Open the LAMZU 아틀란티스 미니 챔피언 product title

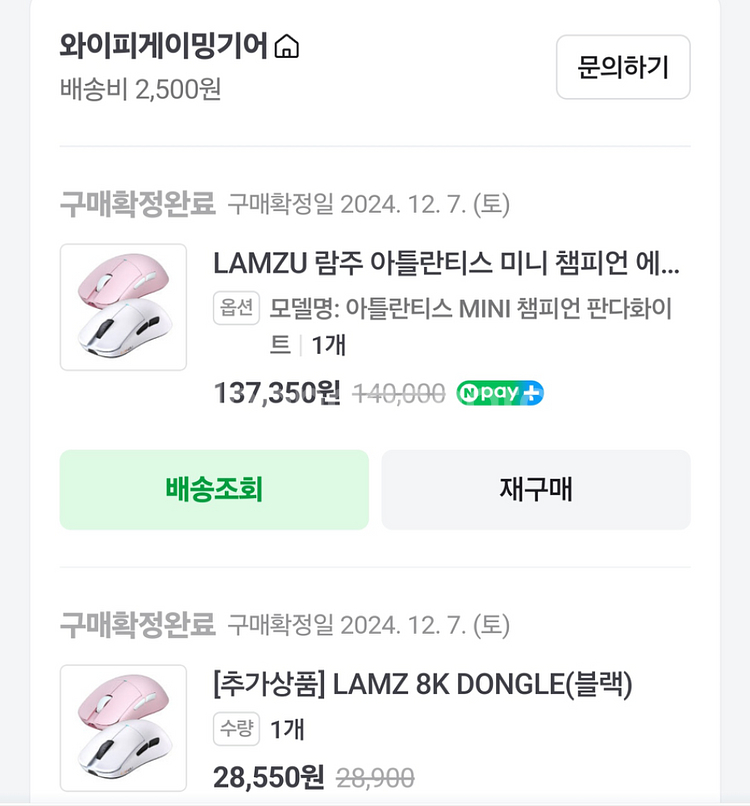(446, 264)
